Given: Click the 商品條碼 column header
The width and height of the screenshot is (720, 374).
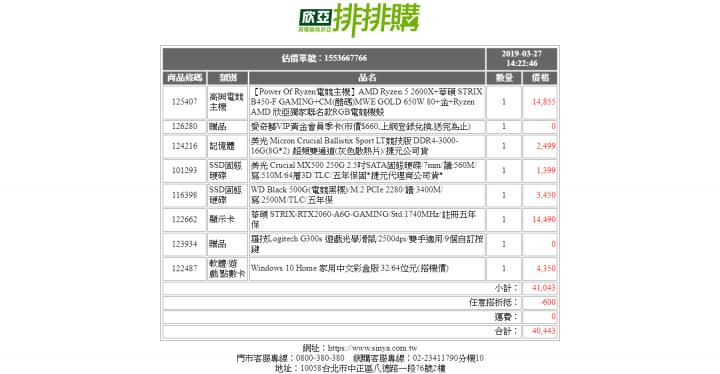Looking at the screenshot, I should click(185, 78).
